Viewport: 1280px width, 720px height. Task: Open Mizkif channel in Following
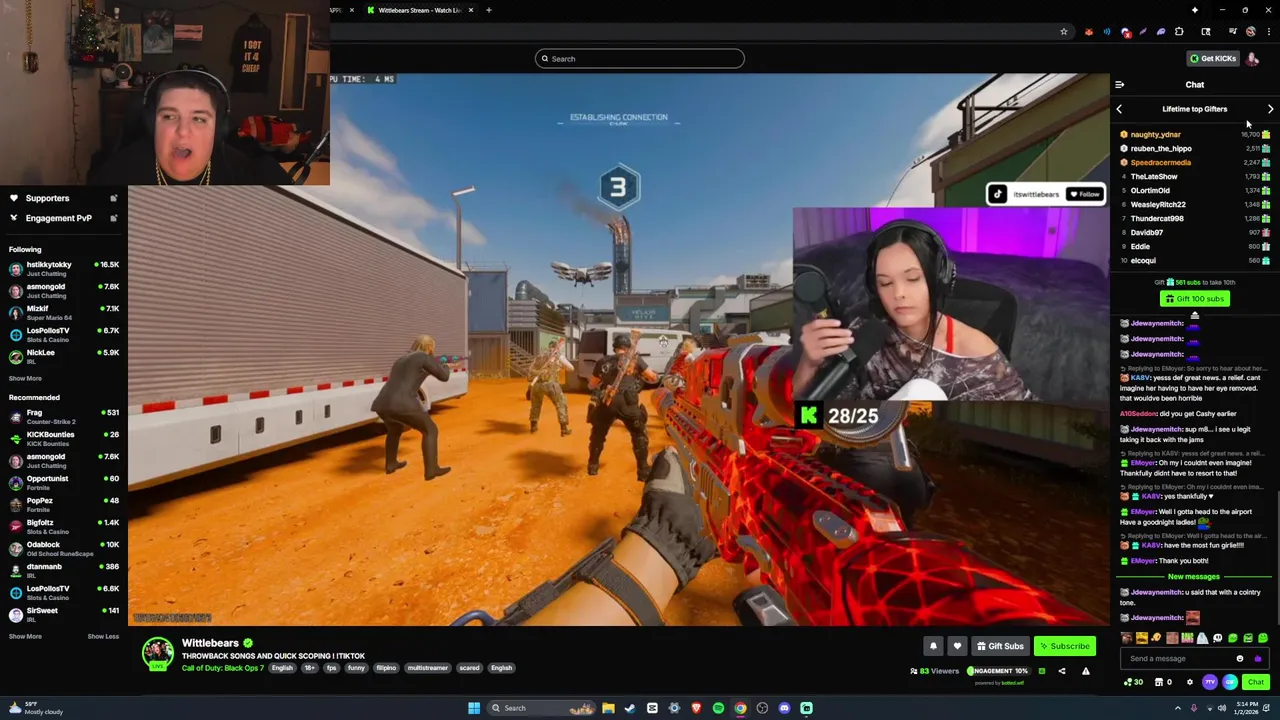coord(63,313)
